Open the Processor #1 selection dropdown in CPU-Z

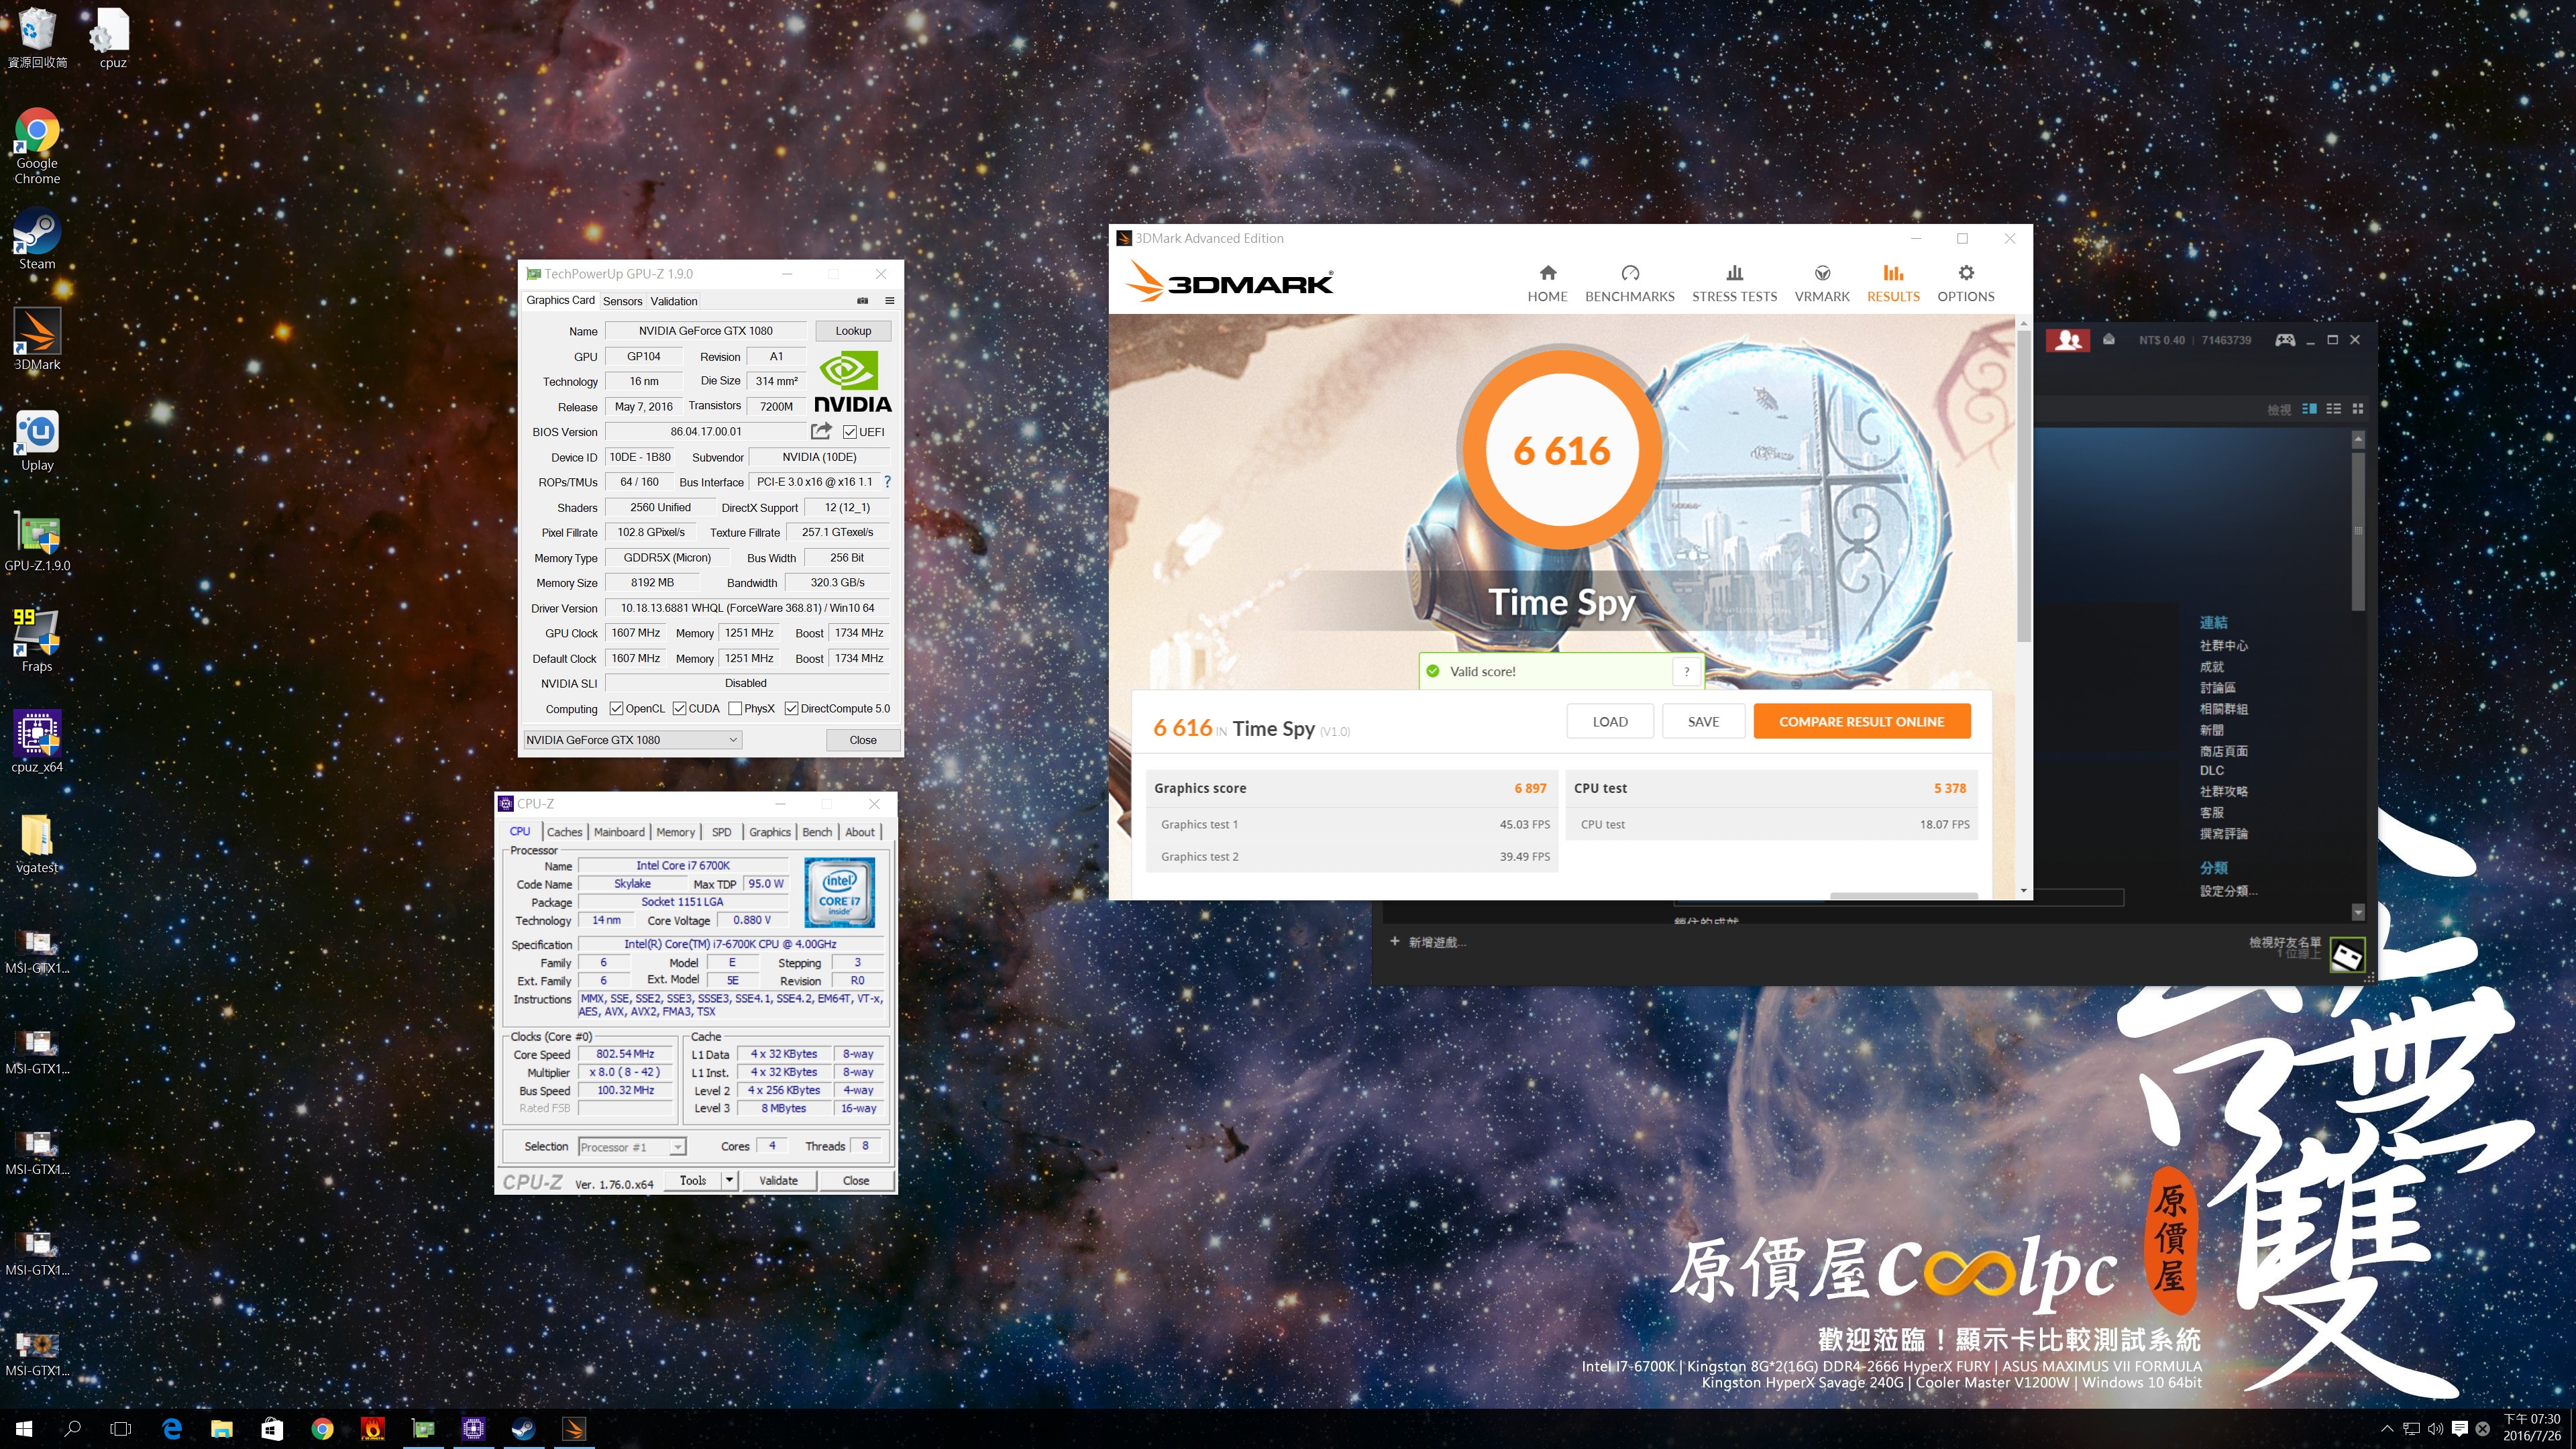[632, 1147]
